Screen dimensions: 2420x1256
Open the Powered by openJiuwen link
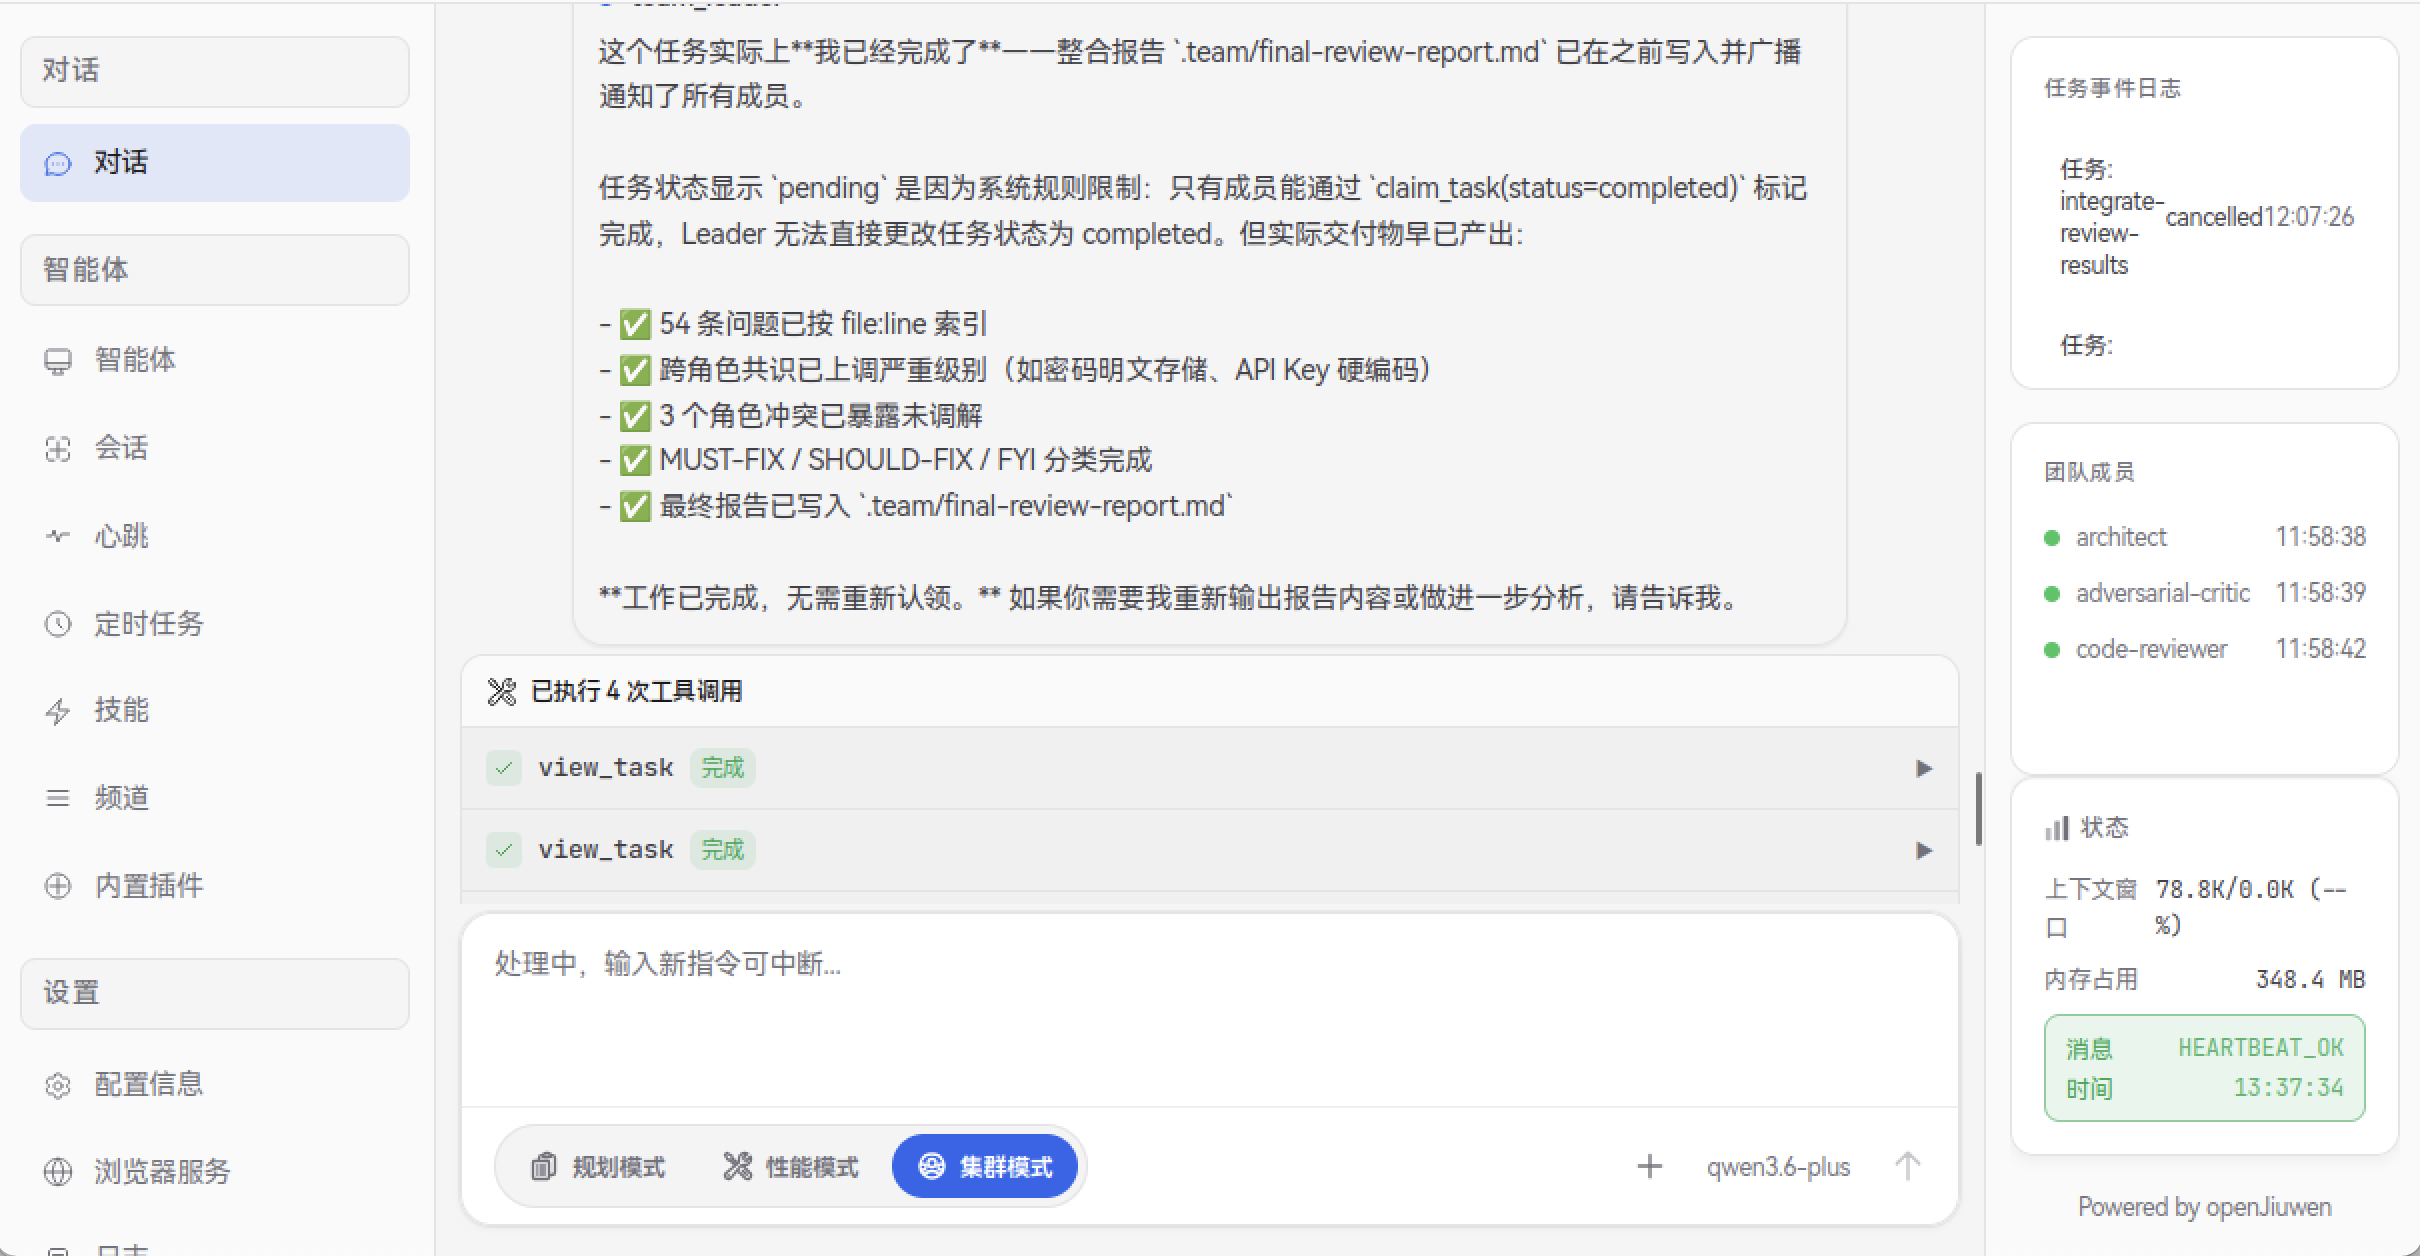2204,1207
